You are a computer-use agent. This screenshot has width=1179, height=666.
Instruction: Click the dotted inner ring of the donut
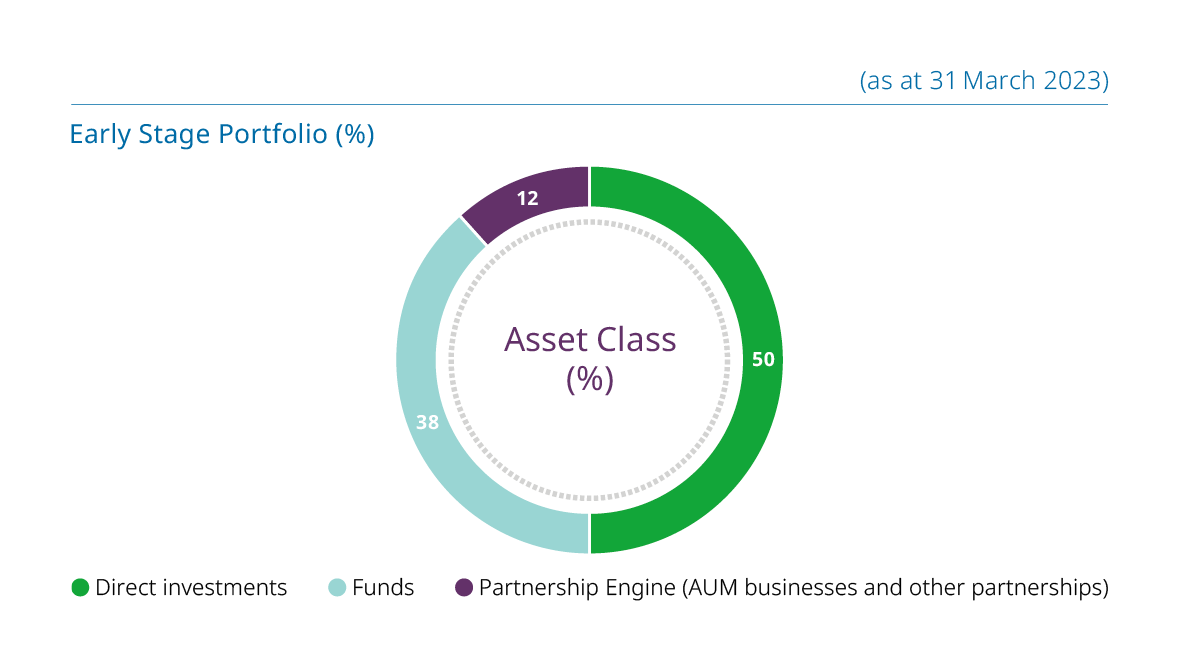726,359
